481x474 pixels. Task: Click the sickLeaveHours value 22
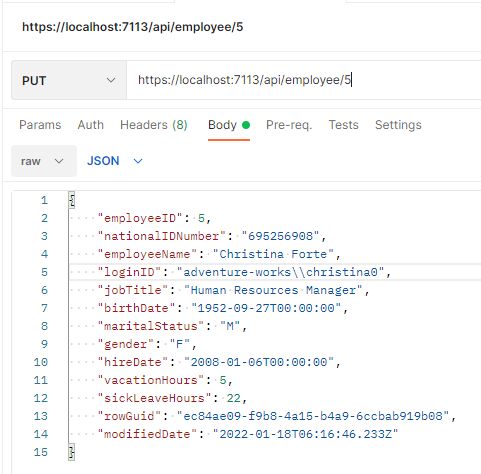[234, 398]
